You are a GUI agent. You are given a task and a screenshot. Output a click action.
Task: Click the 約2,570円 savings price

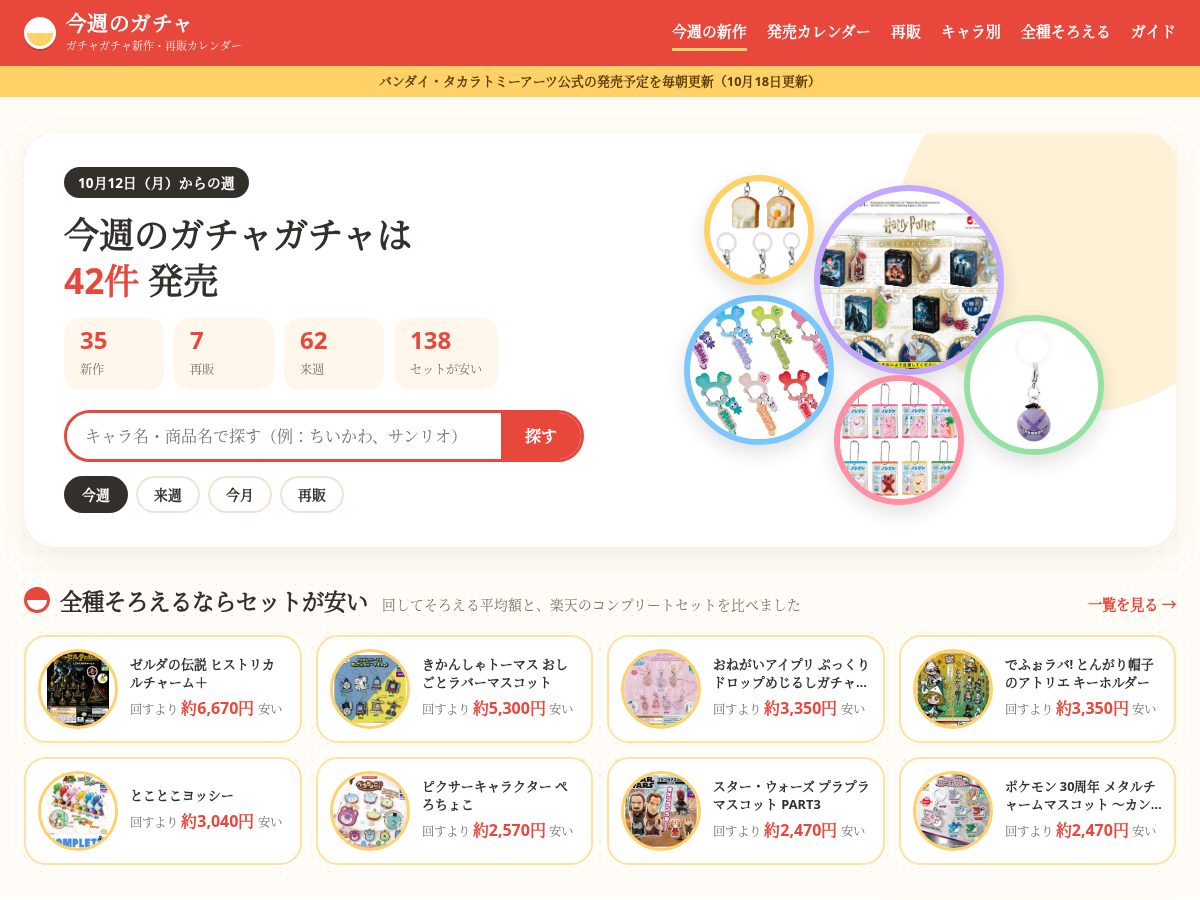point(509,830)
